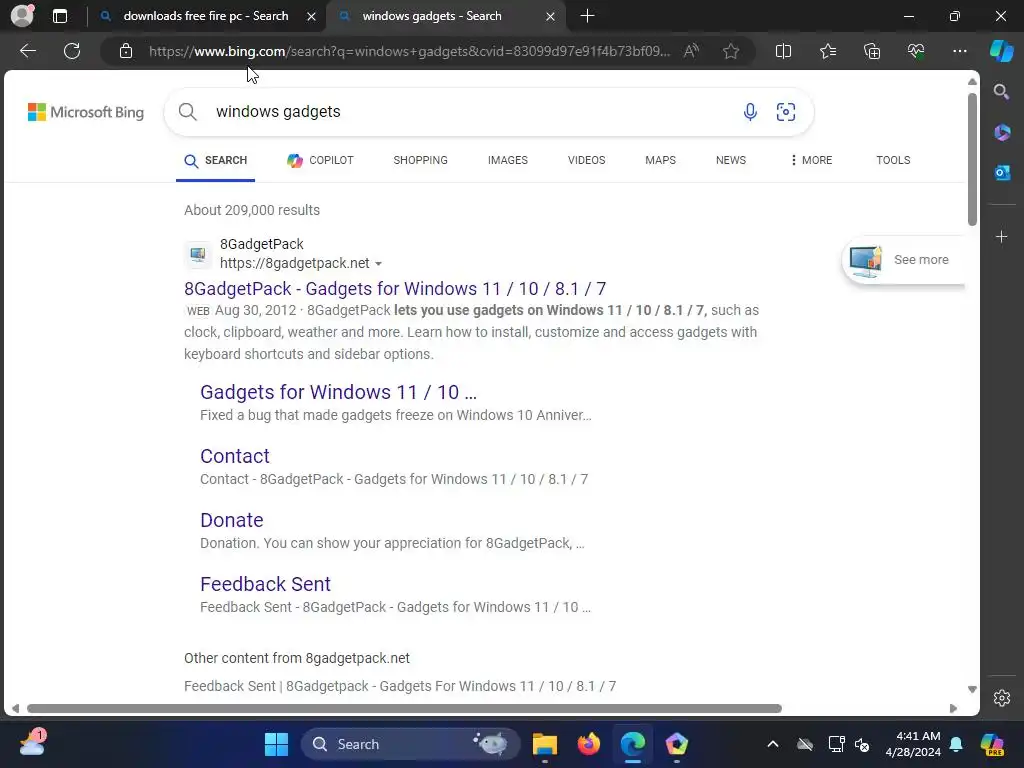Open Outlook sidebar icon

(1002, 172)
